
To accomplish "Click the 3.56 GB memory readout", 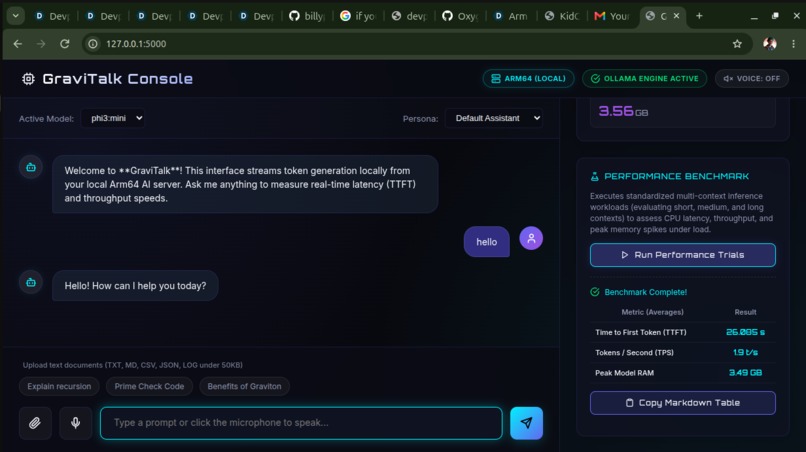I will coord(623,111).
